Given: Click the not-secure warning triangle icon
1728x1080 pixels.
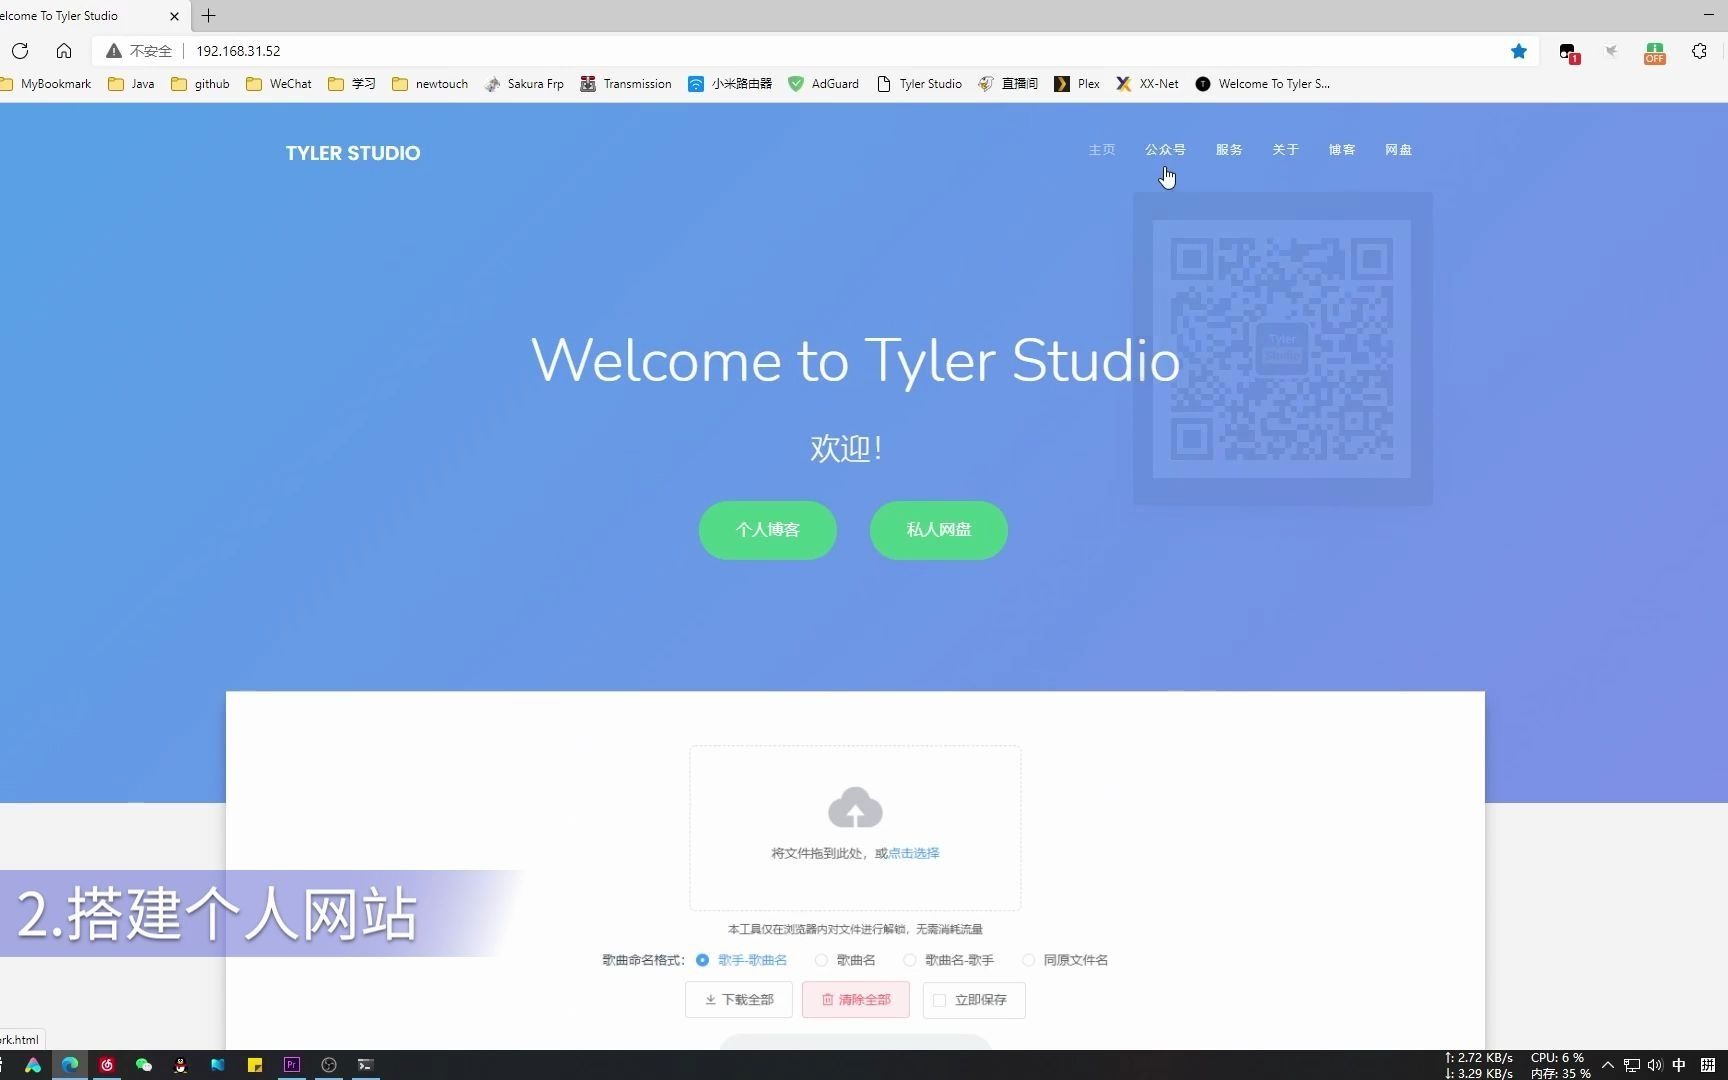Looking at the screenshot, I should point(114,51).
